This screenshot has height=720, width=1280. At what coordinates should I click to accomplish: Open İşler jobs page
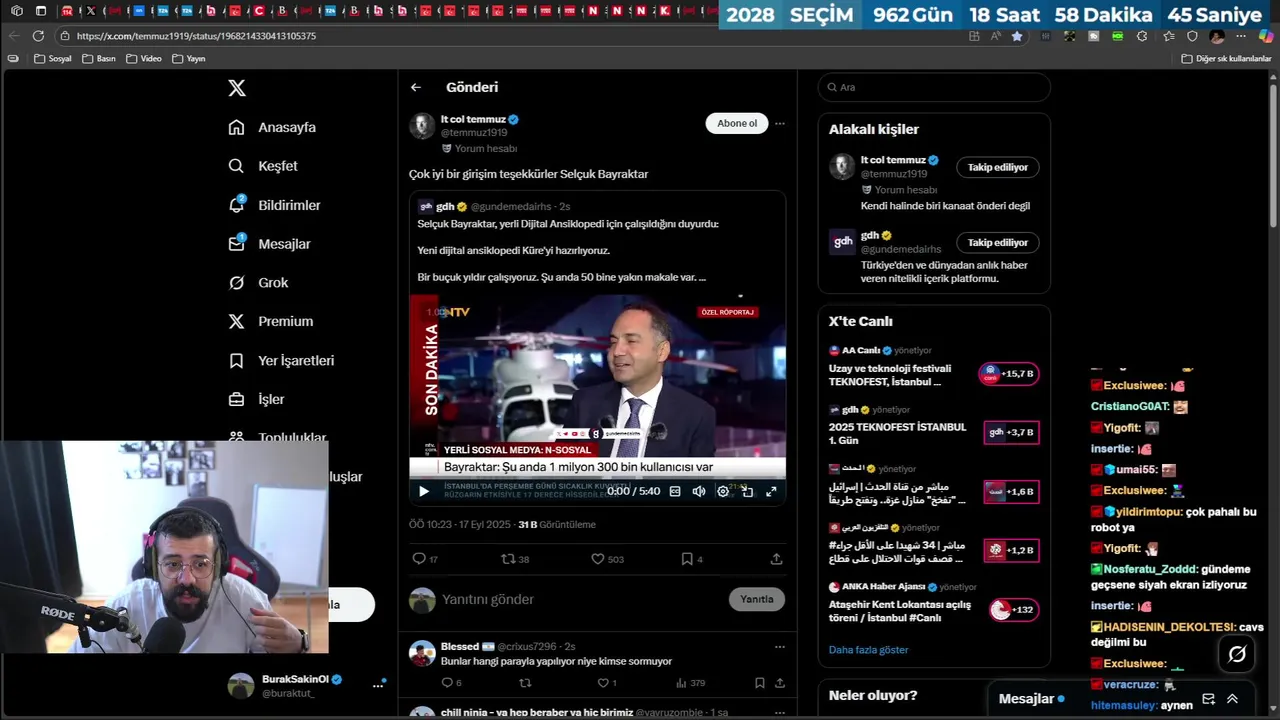pyautogui.click(x=257, y=399)
